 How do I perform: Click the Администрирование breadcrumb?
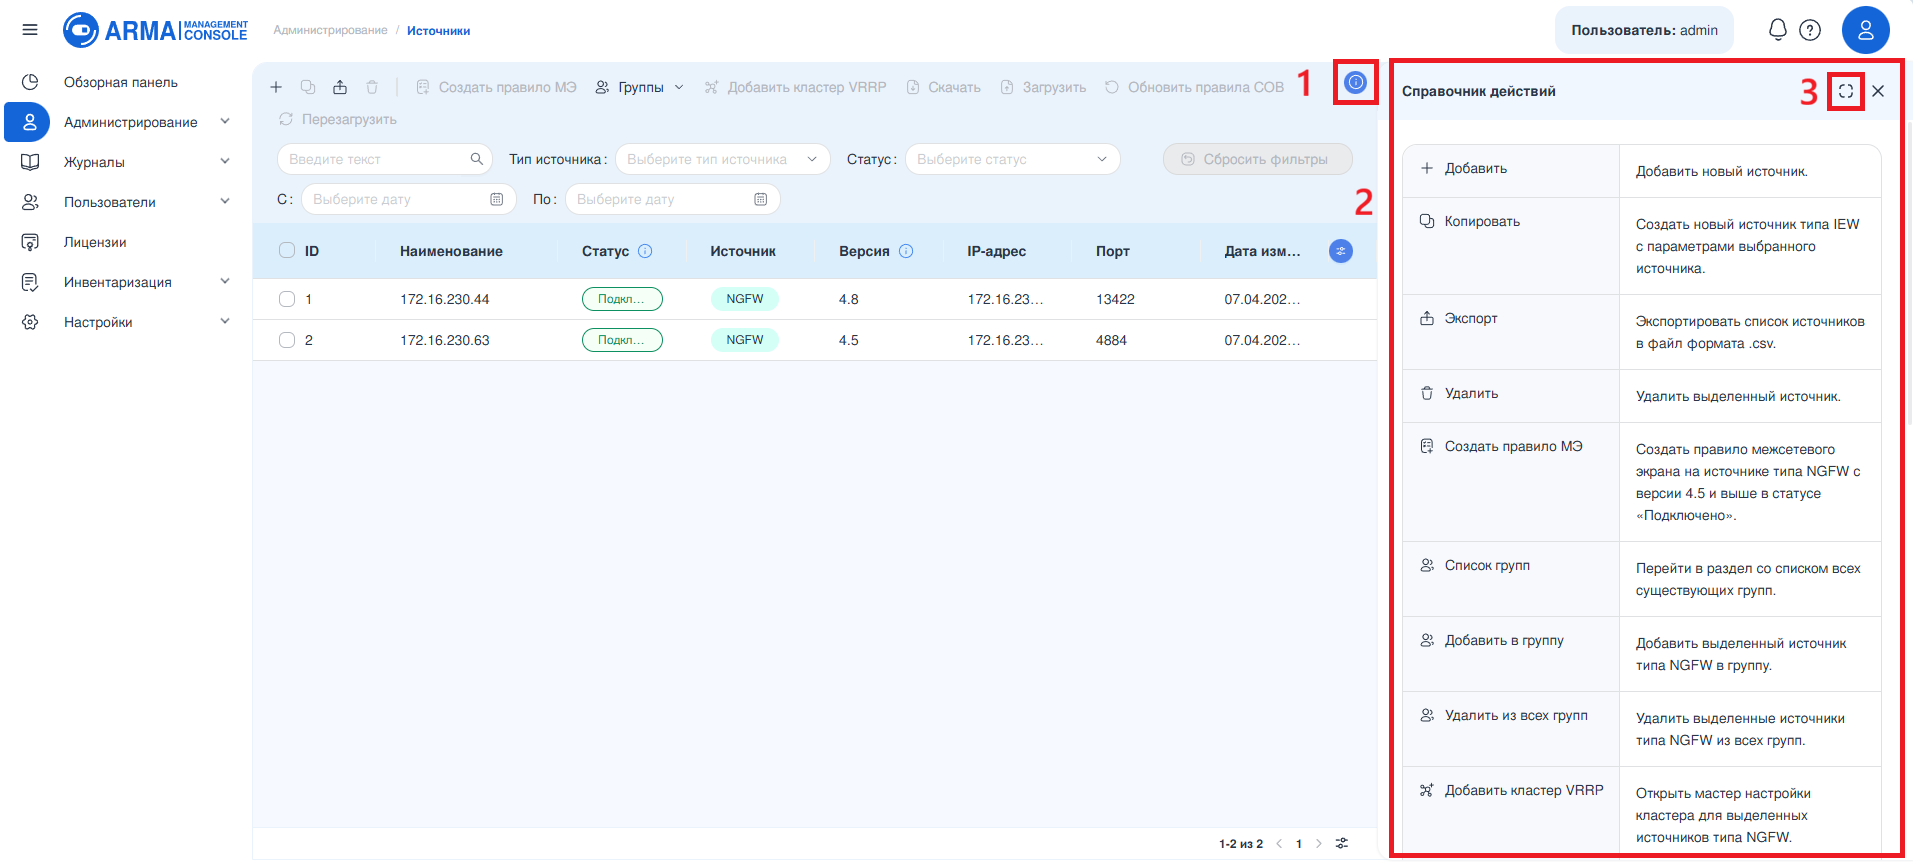[330, 30]
